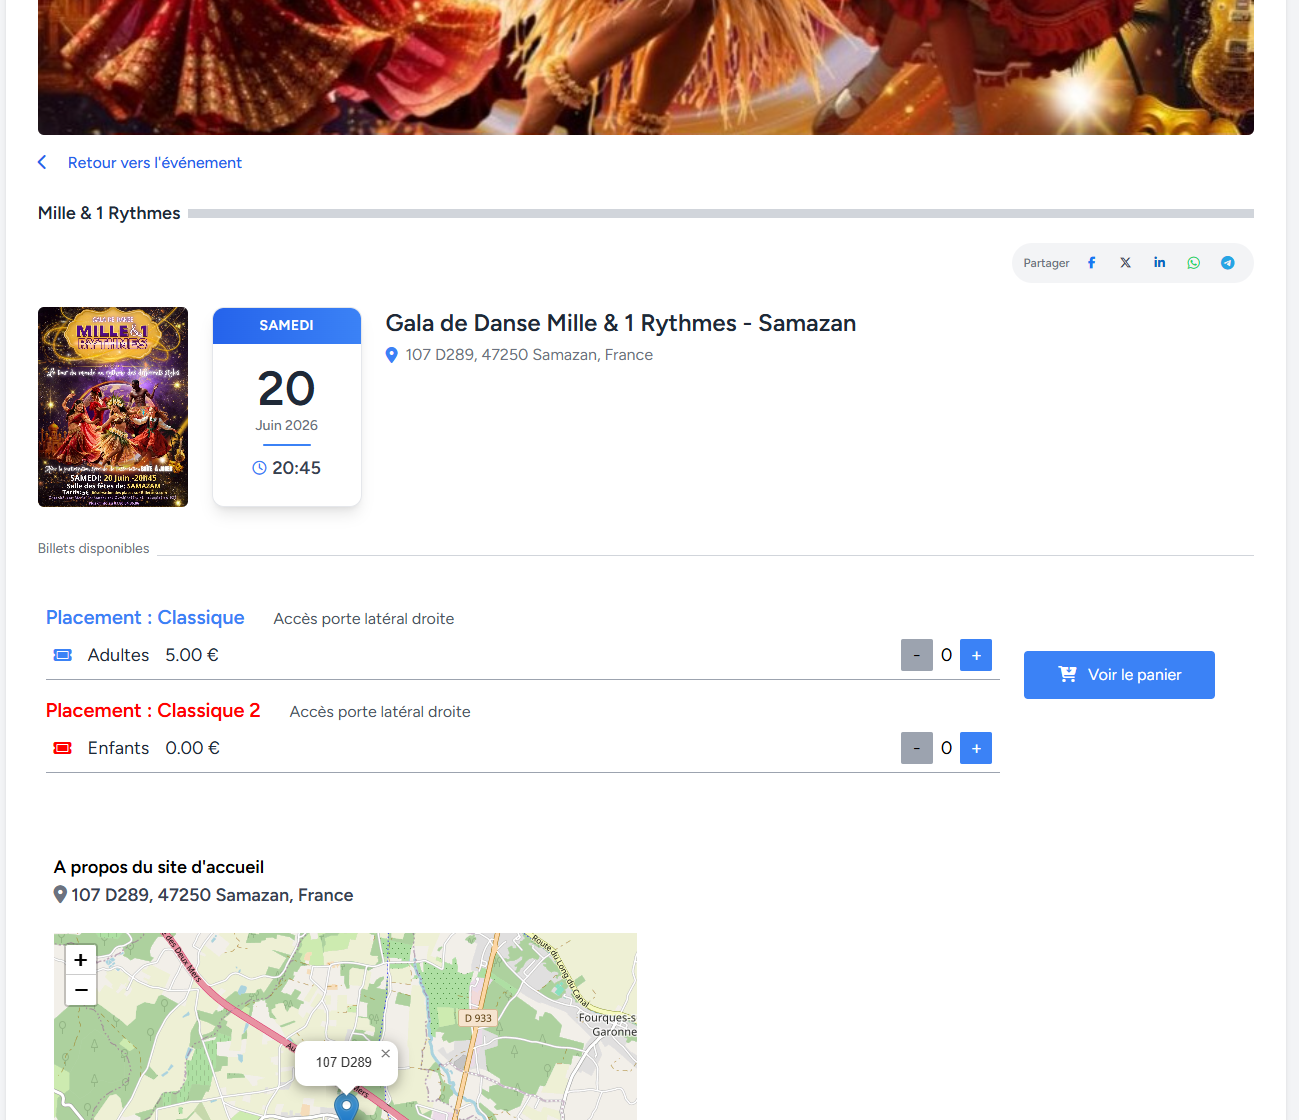Share the event on Facebook
This screenshot has width=1299, height=1120.
pyautogui.click(x=1091, y=262)
